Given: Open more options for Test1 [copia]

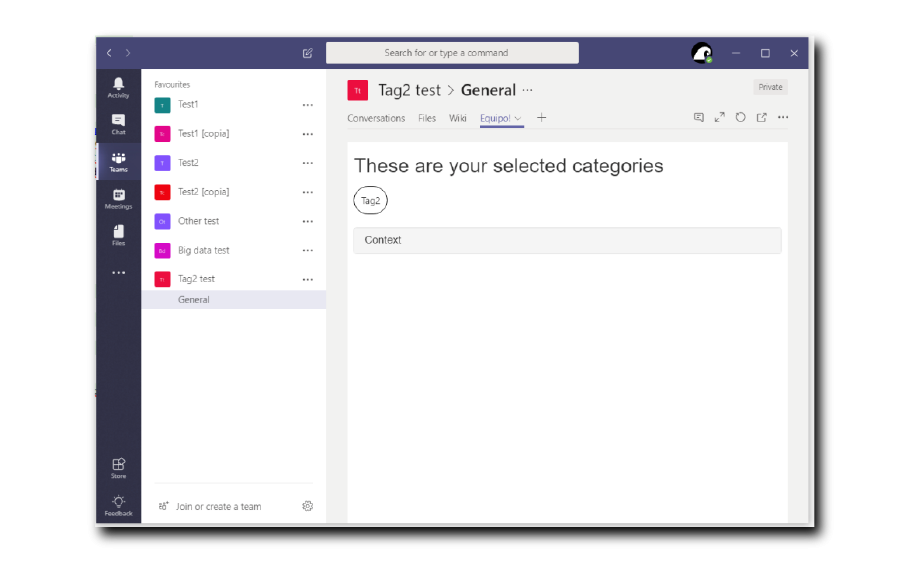Looking at the screenshot, I should pos(308,134).
